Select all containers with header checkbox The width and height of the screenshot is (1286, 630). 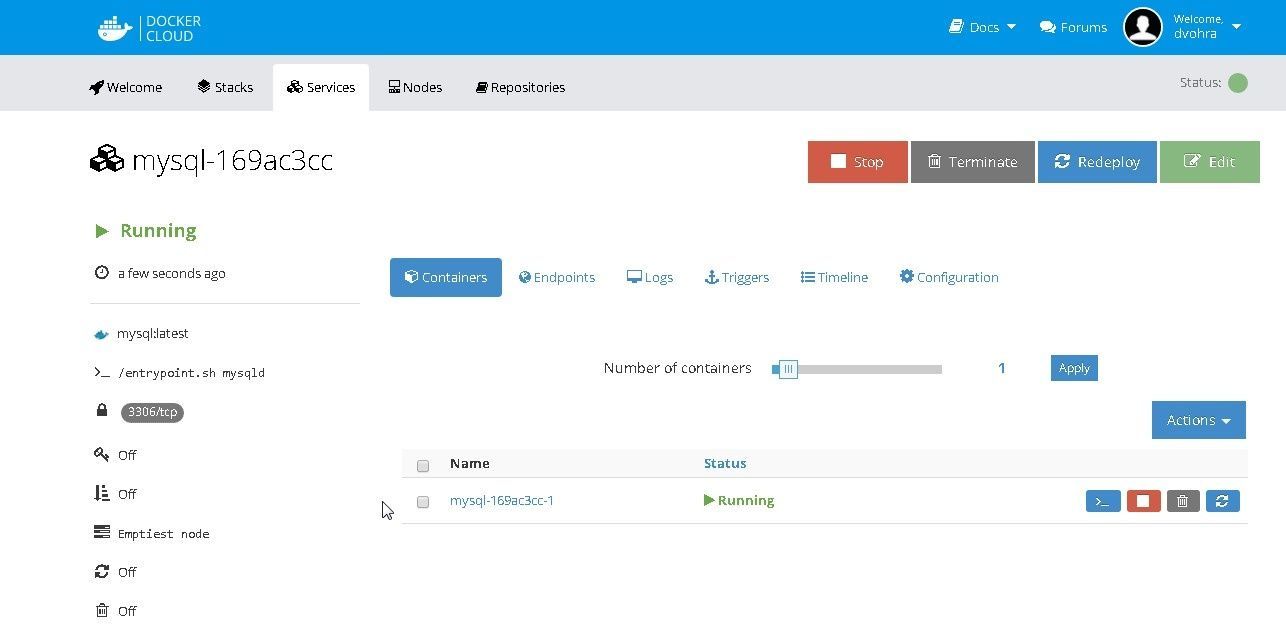click(x=423, y=466)
